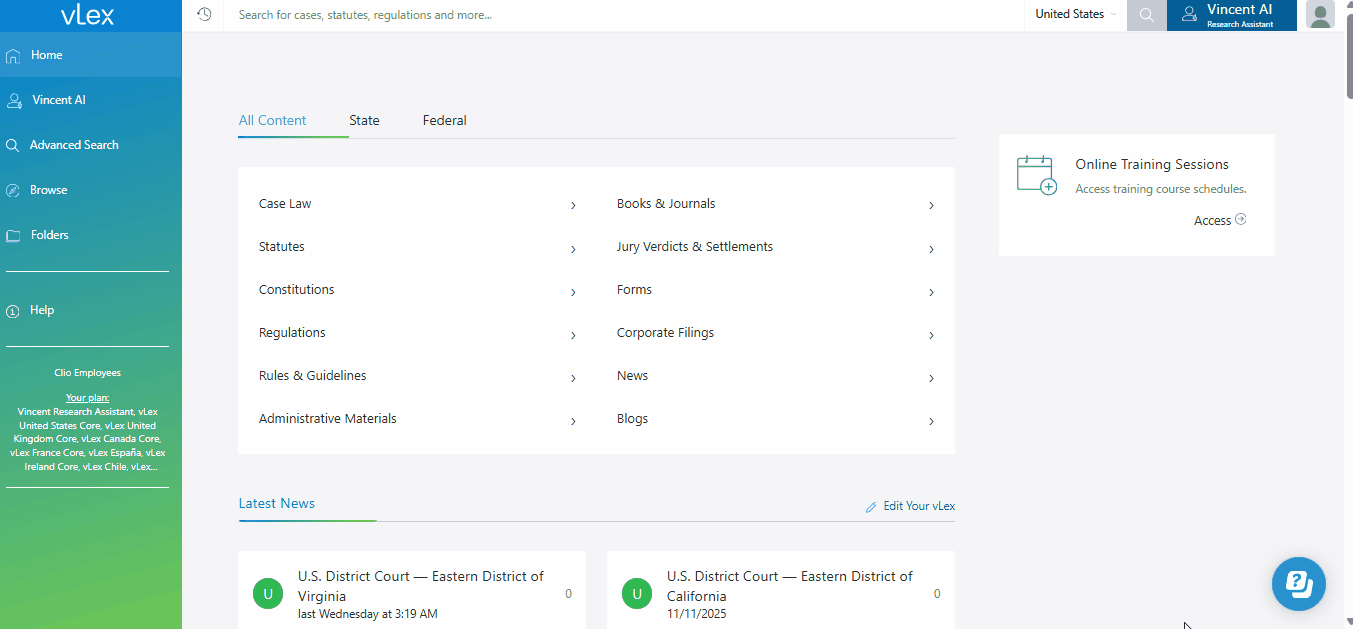Expand the Case Law category chevron

(573, 205)
